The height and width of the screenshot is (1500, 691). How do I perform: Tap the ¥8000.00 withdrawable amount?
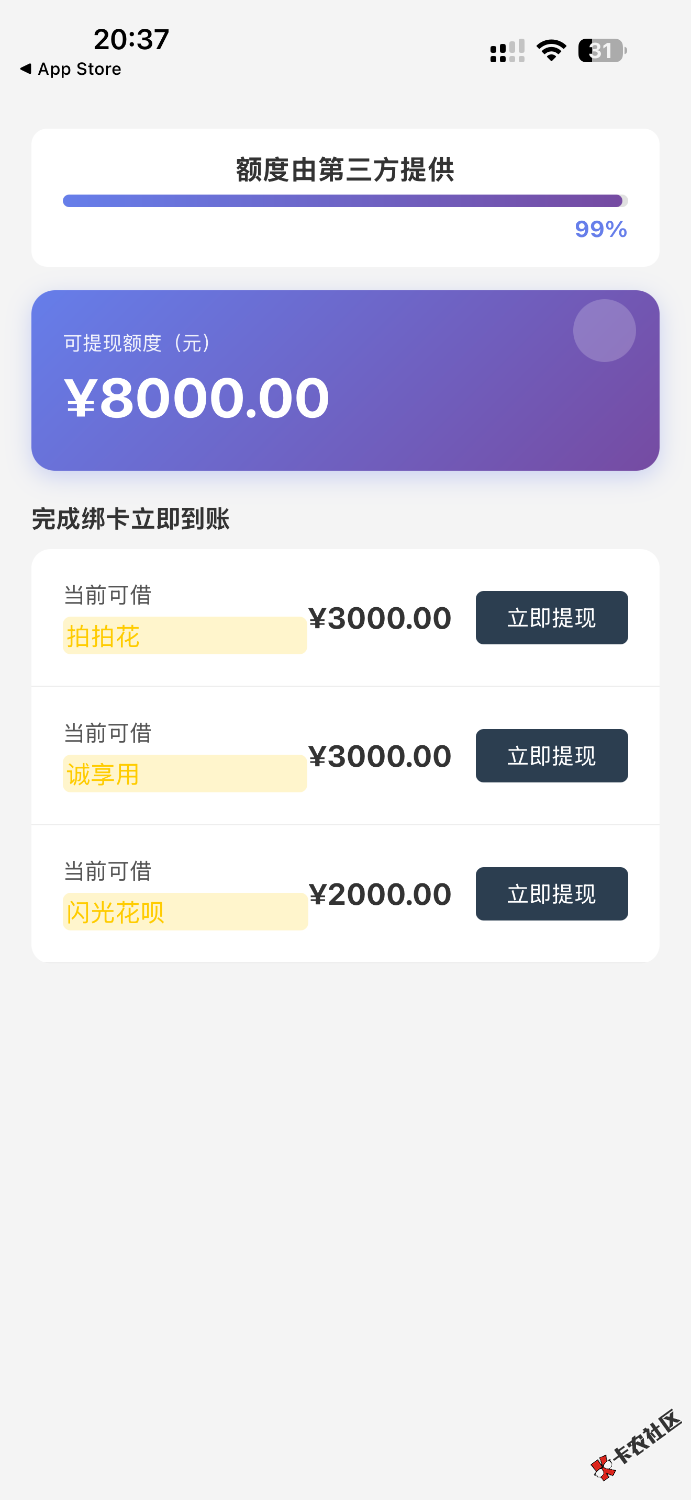(x=197, y=398)
